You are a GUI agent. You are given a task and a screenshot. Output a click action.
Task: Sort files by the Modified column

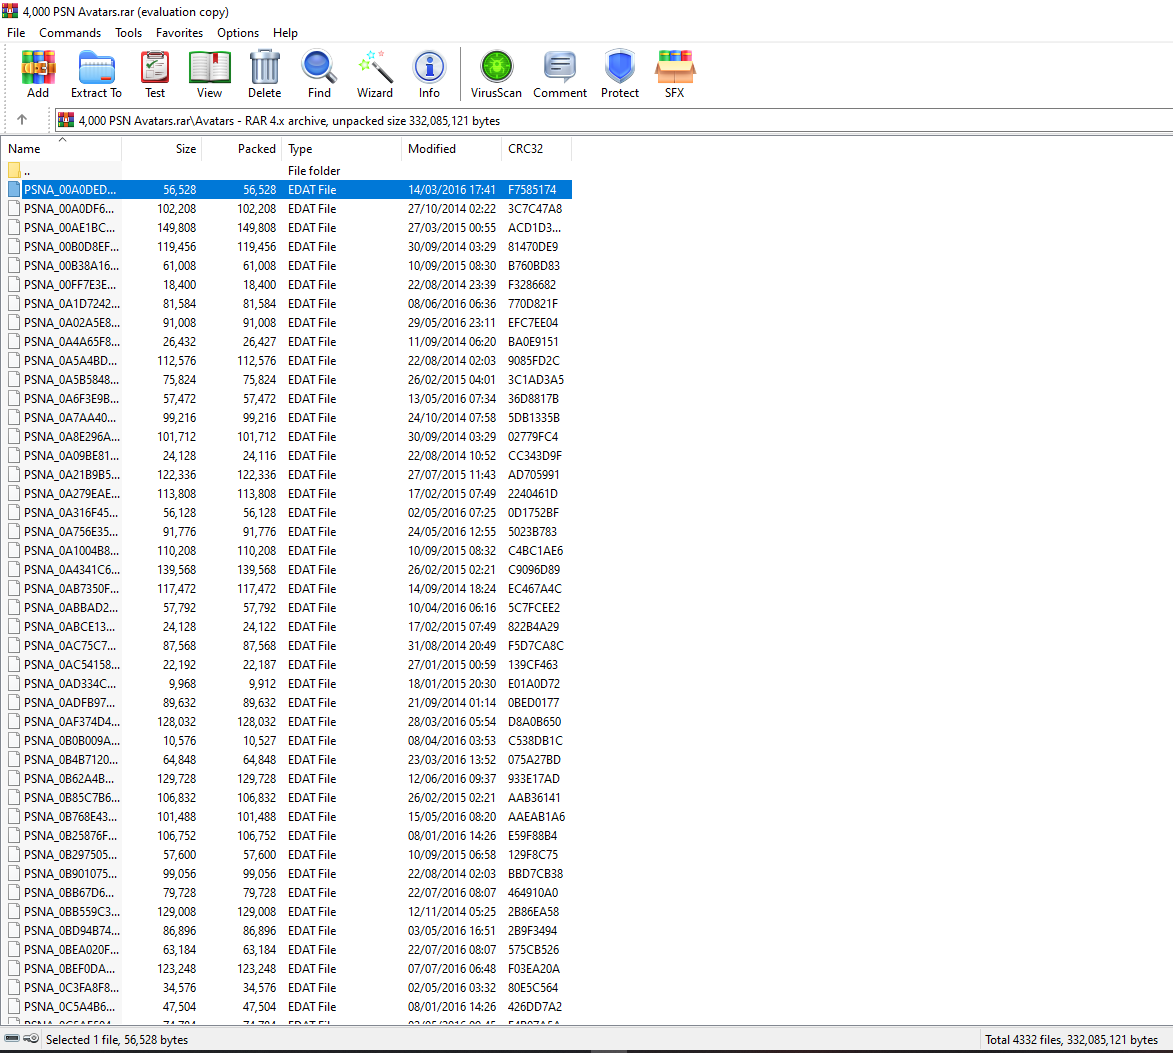432,149
